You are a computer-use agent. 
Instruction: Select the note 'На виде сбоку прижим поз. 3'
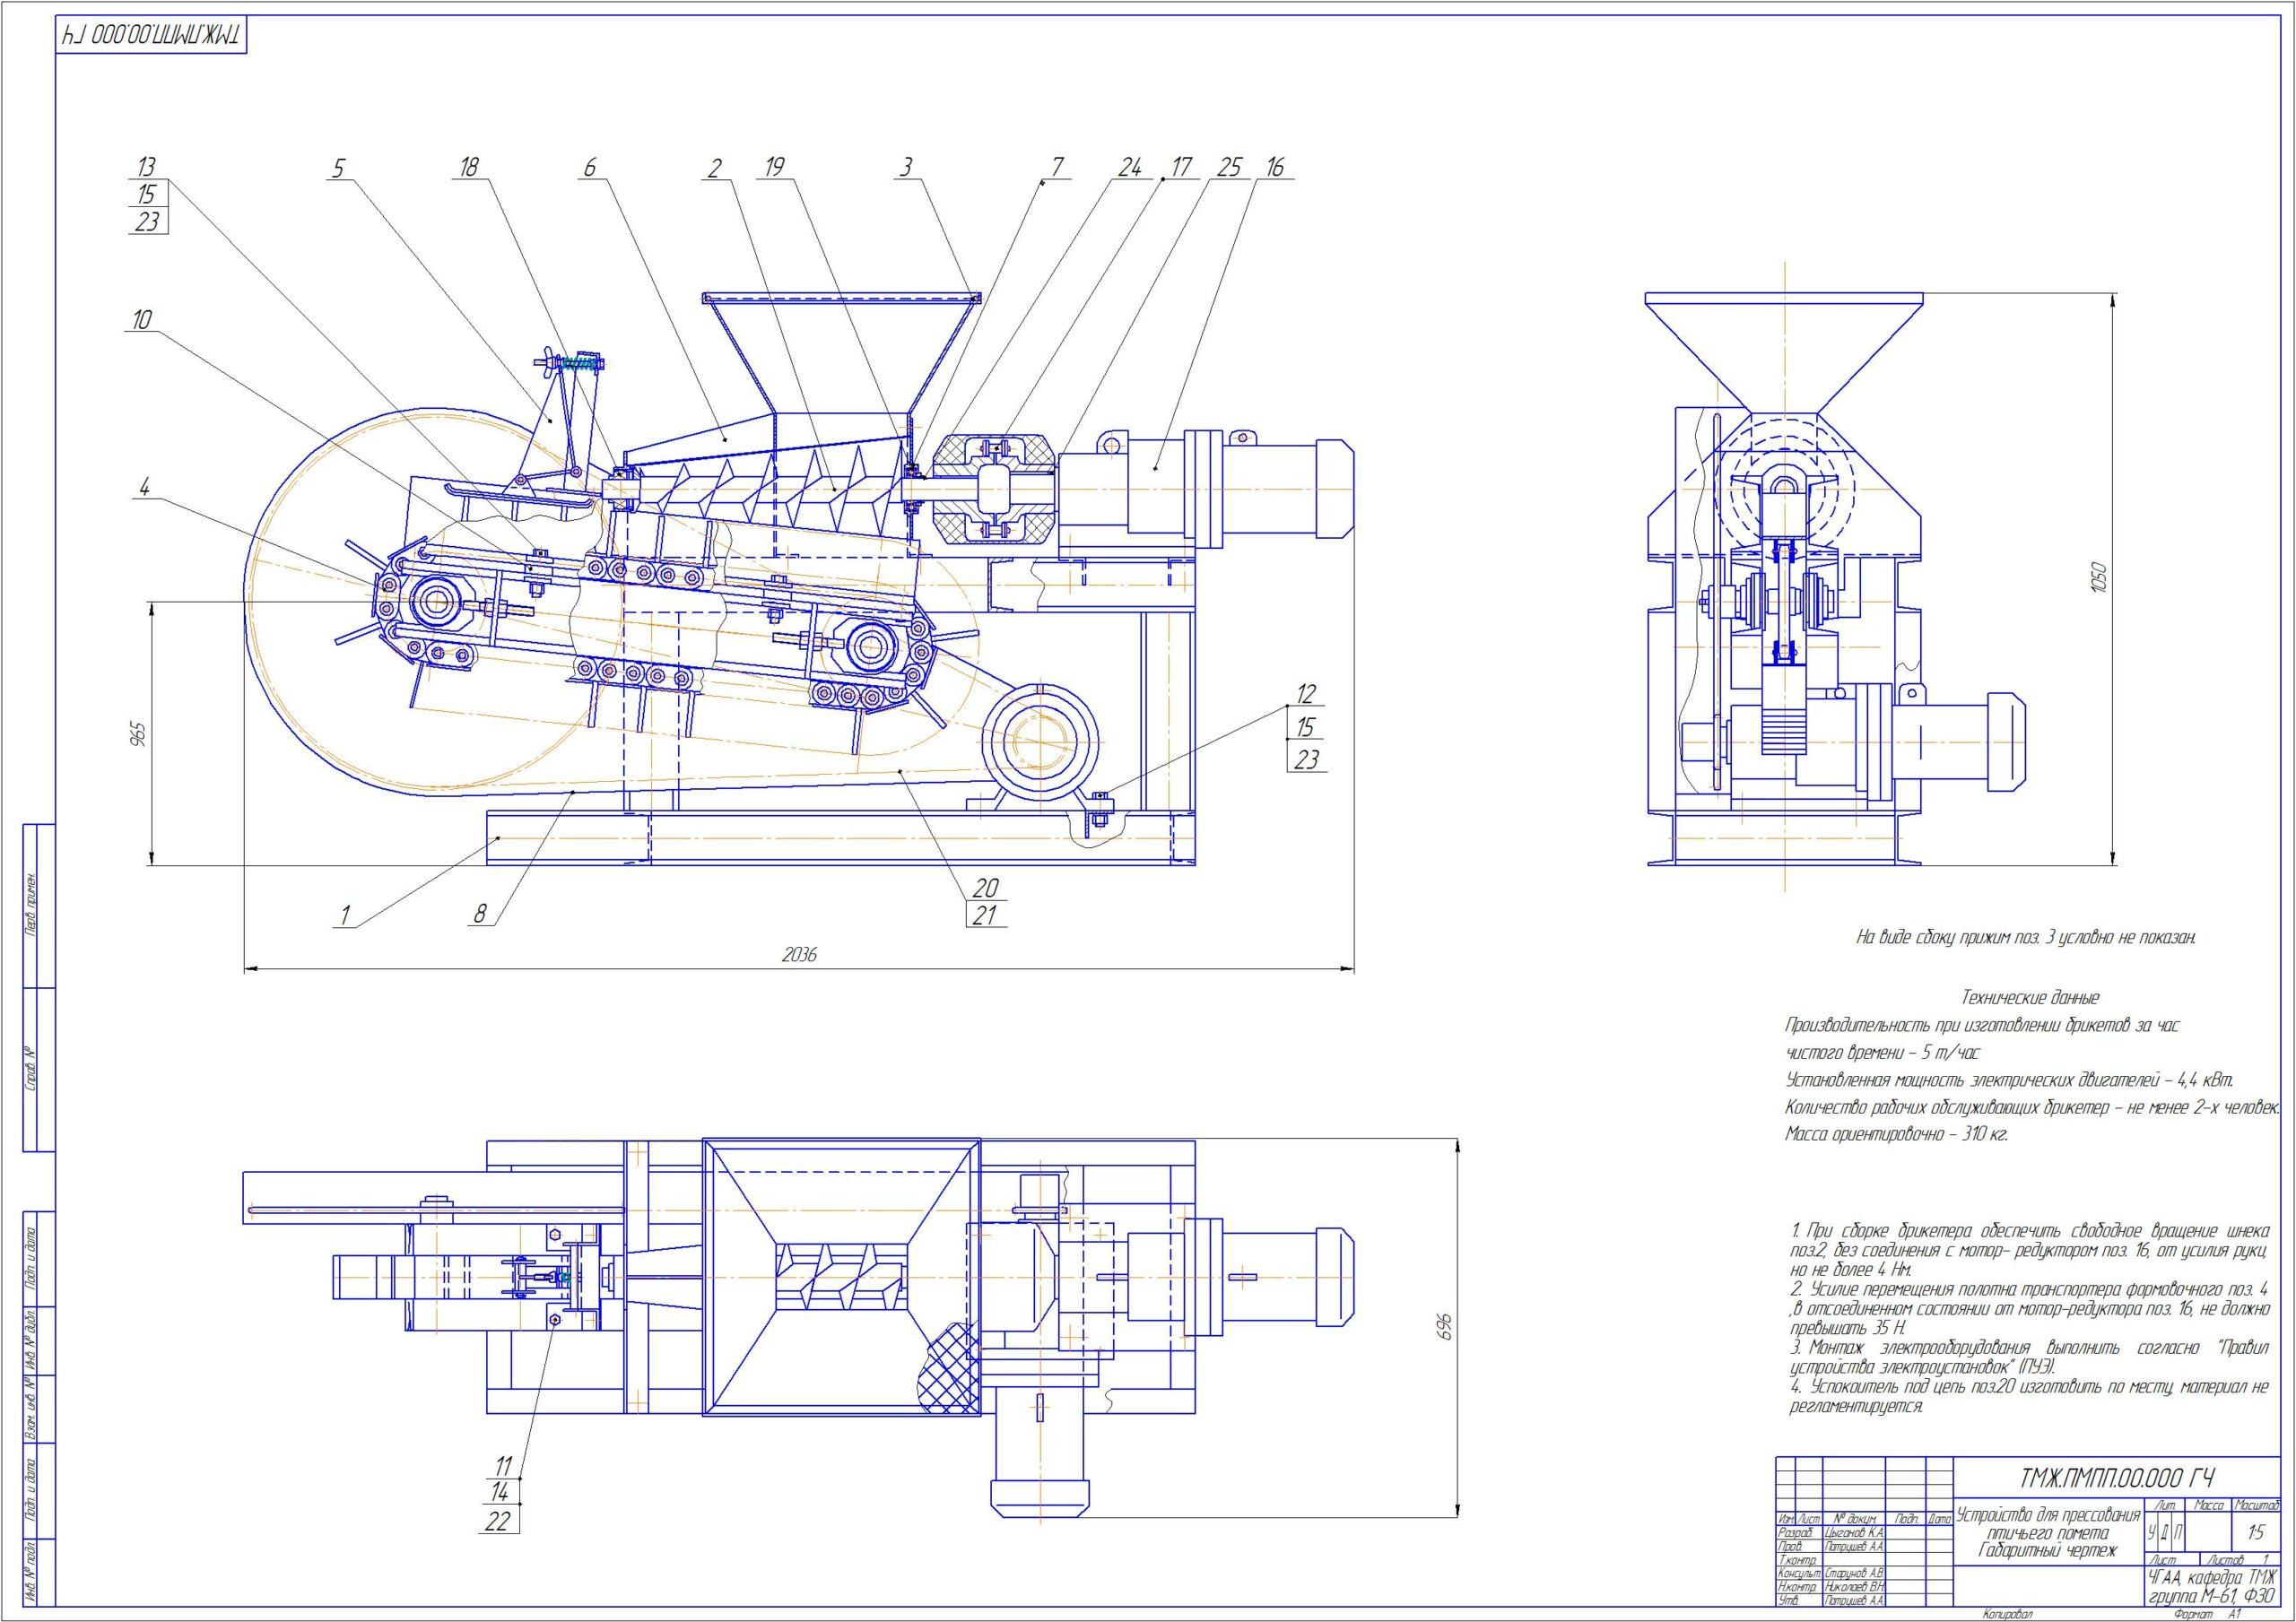tap(2025, 937)
